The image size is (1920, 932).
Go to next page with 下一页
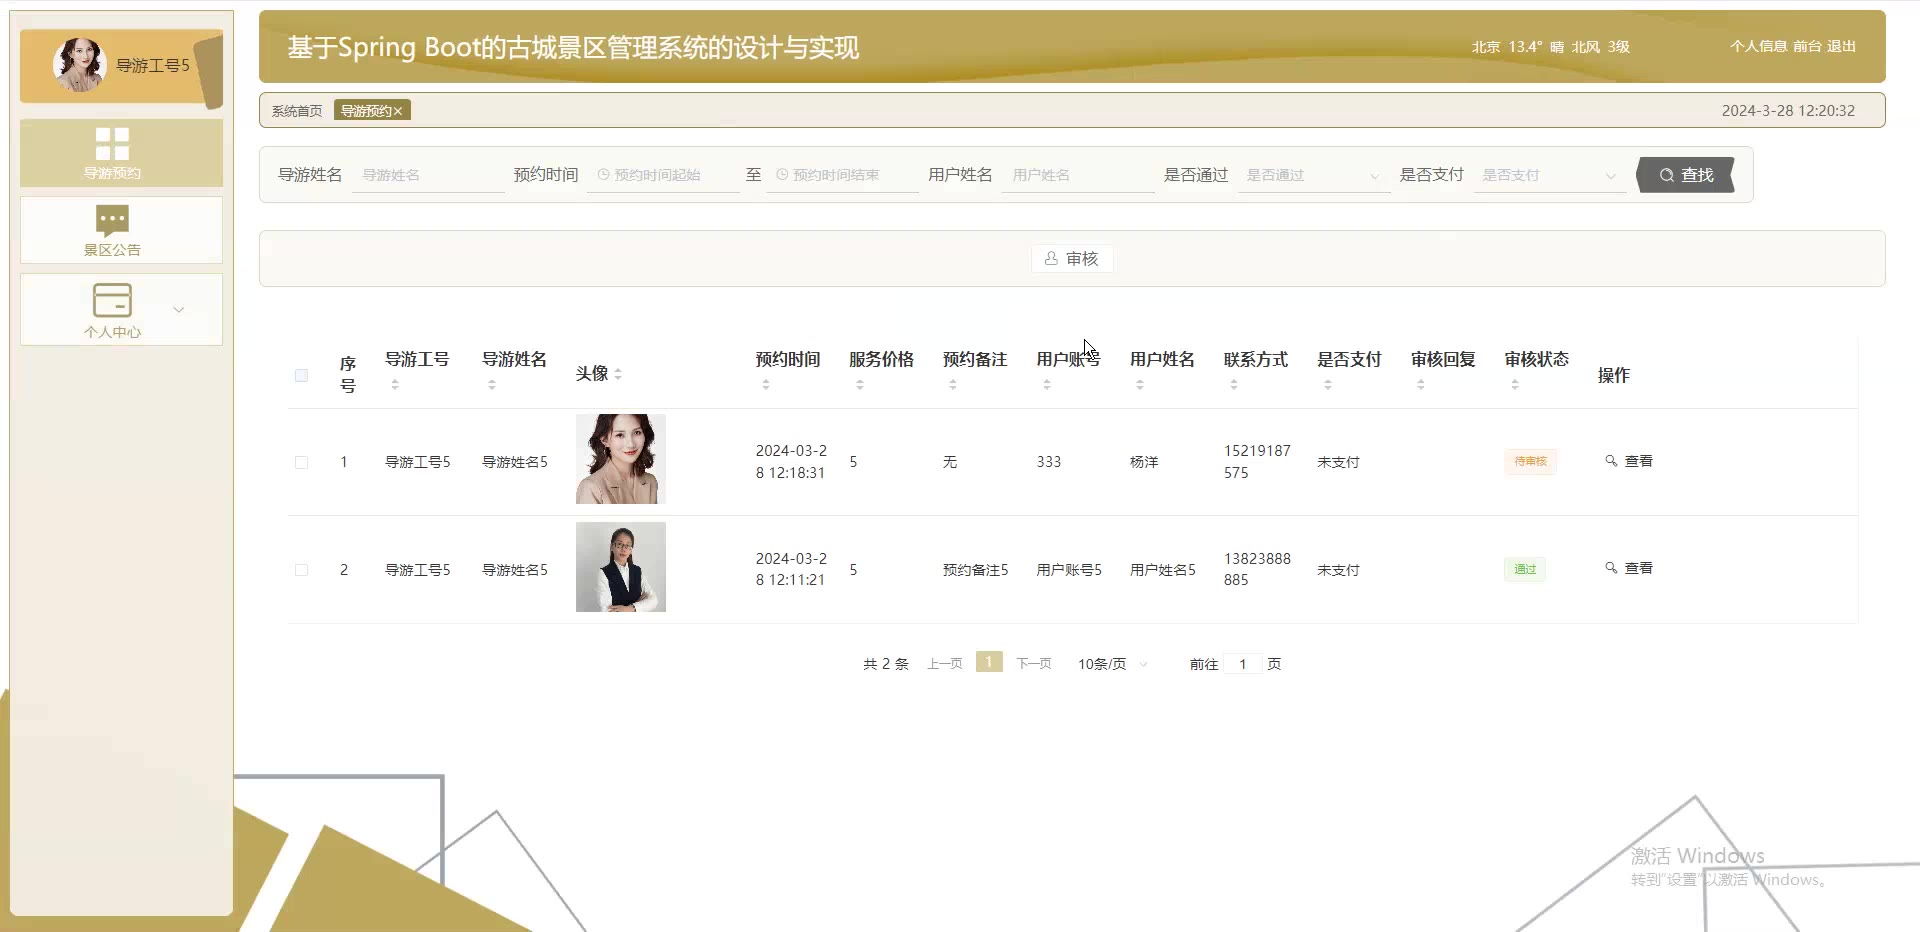click(1034, 664)
